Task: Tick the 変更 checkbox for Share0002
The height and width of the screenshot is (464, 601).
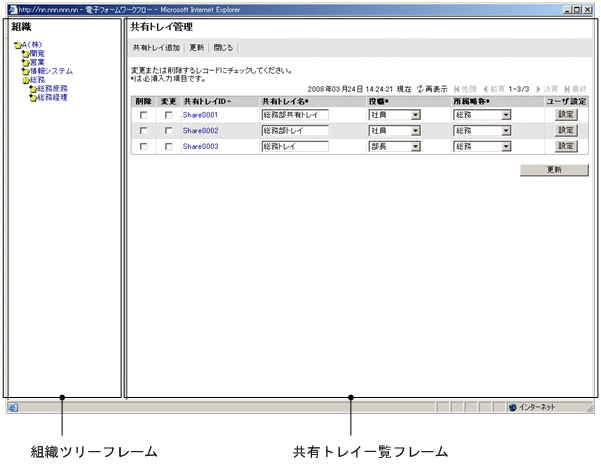Action: pos(169,131)
